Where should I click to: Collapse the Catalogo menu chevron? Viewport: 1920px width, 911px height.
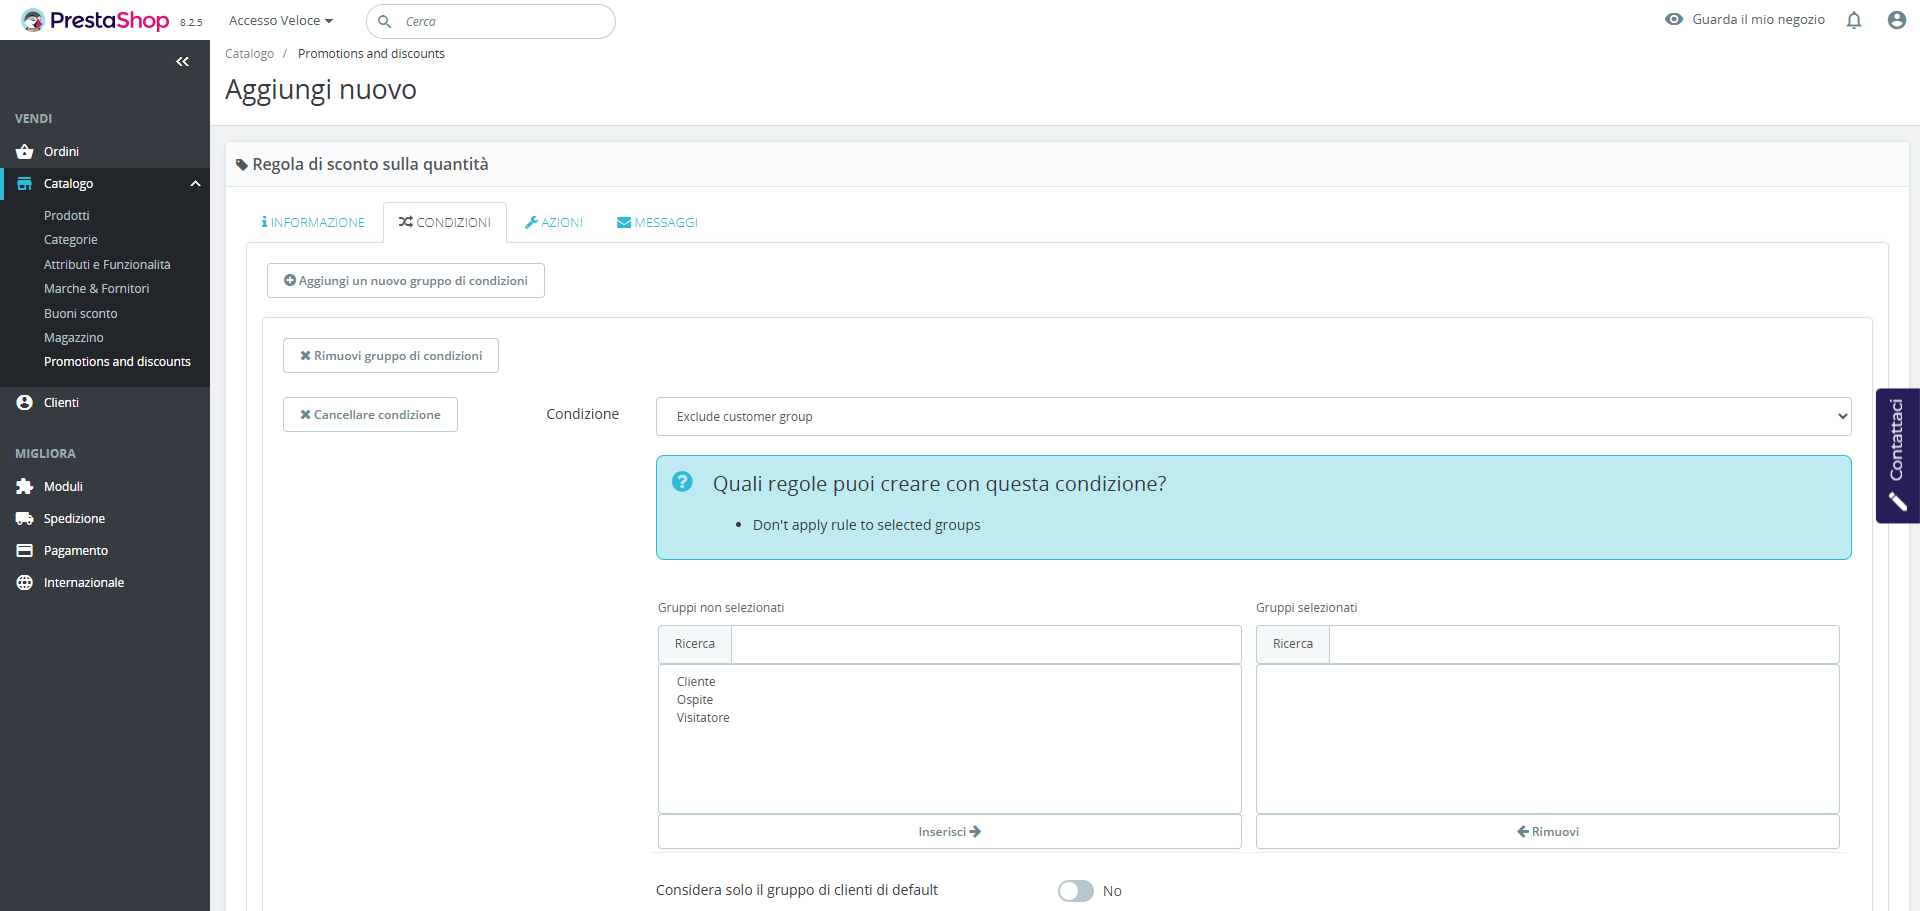[196, 184]
